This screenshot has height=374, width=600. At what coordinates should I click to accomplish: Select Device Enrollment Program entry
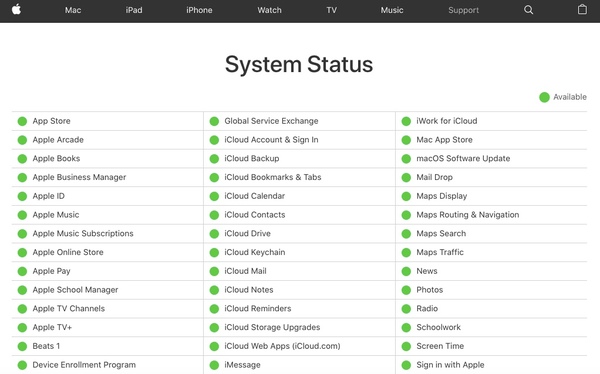[84, 365]
